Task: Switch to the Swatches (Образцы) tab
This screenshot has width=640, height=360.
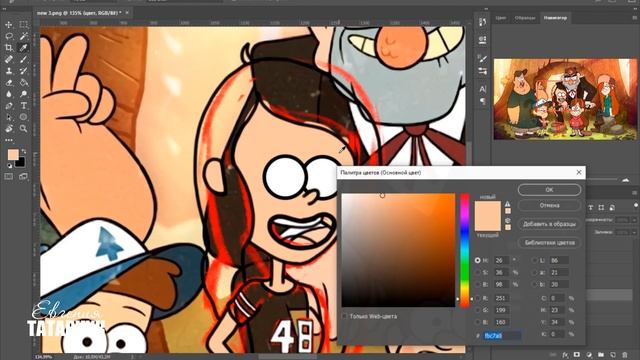Action: click(x=524, y=18)
